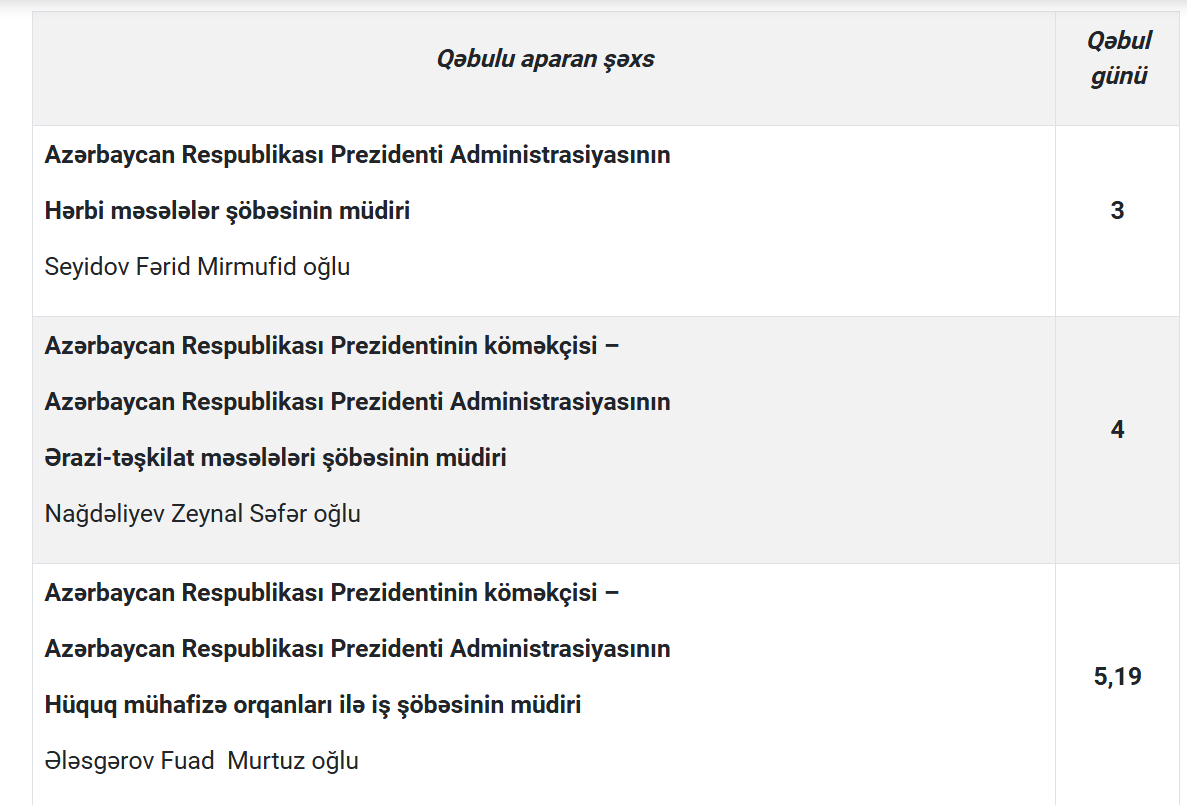Screen dimensions: 1187x805
Task: Click the 'Qəbul günü' column header
Action: click(1118, 58)
